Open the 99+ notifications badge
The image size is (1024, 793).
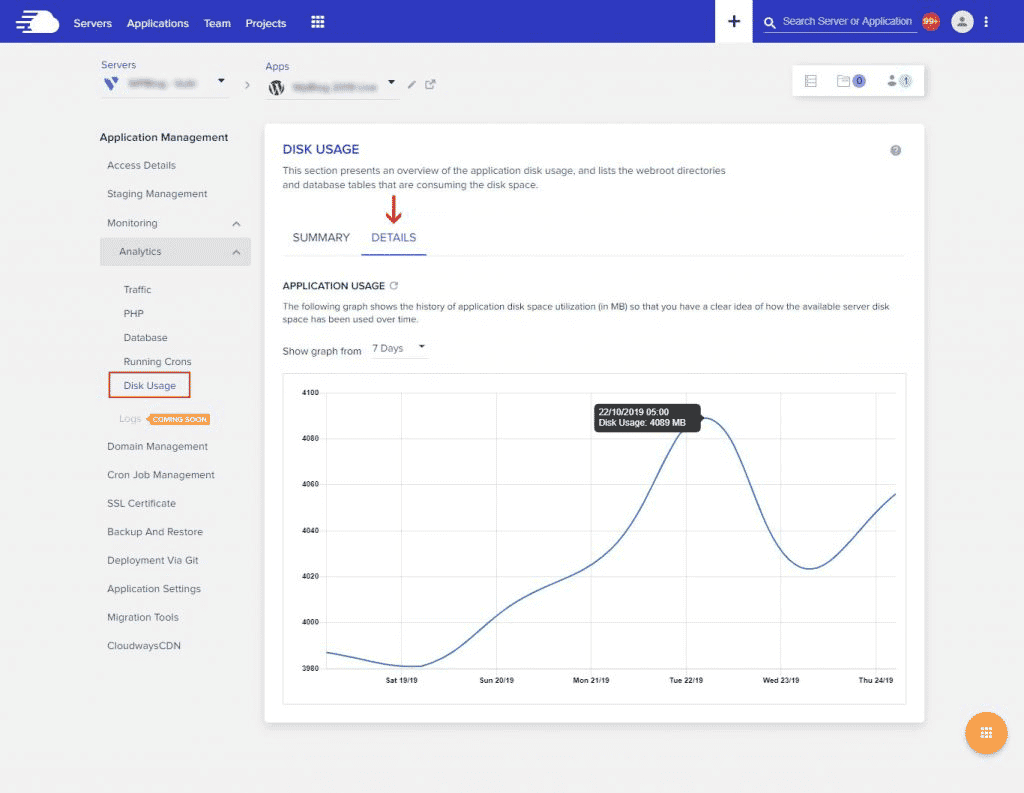tap(930, 22)
